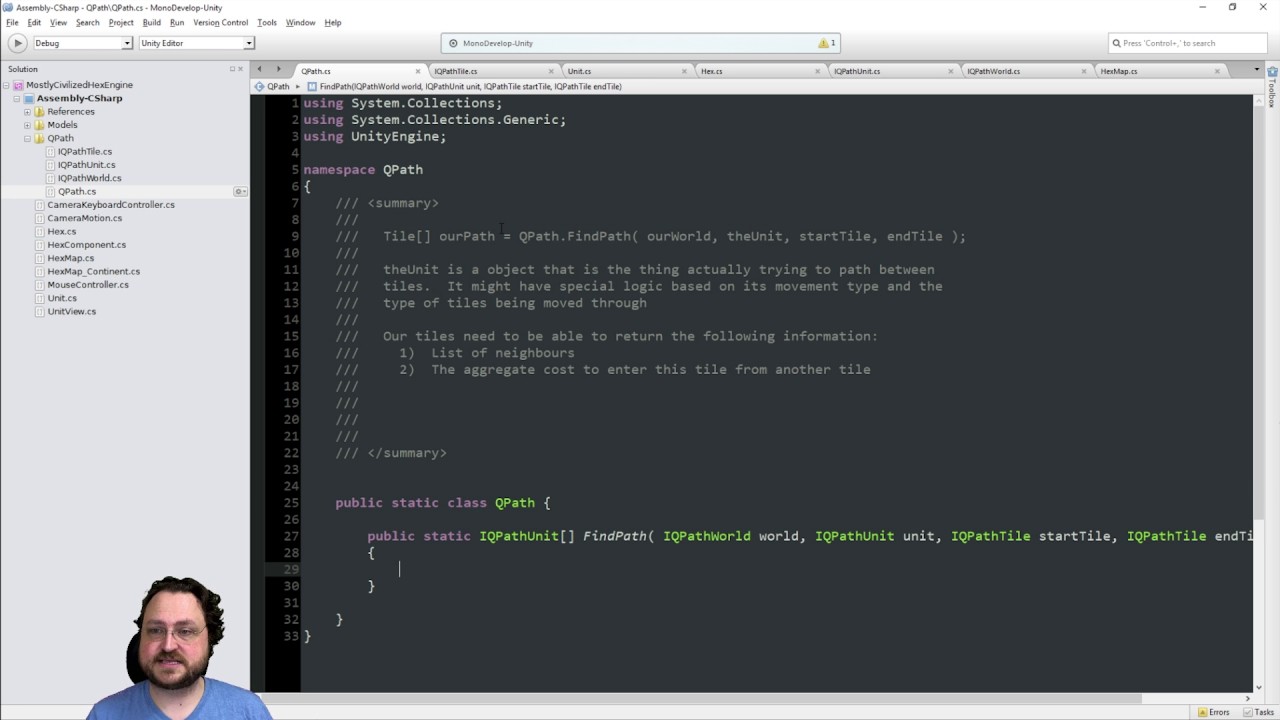The image size is (1280, 720).
Task: Open the File menu
Action: tap(12, 22)
